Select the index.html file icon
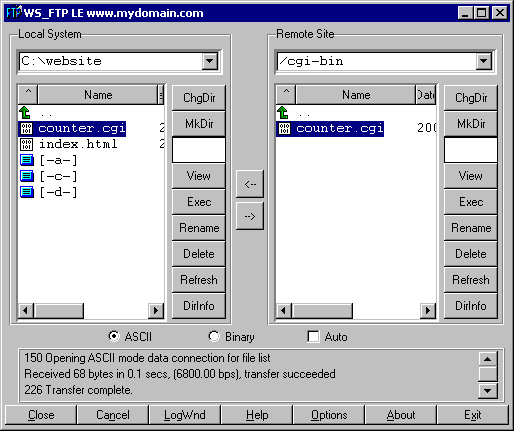The image size is (514, 431). coord(26,144)
